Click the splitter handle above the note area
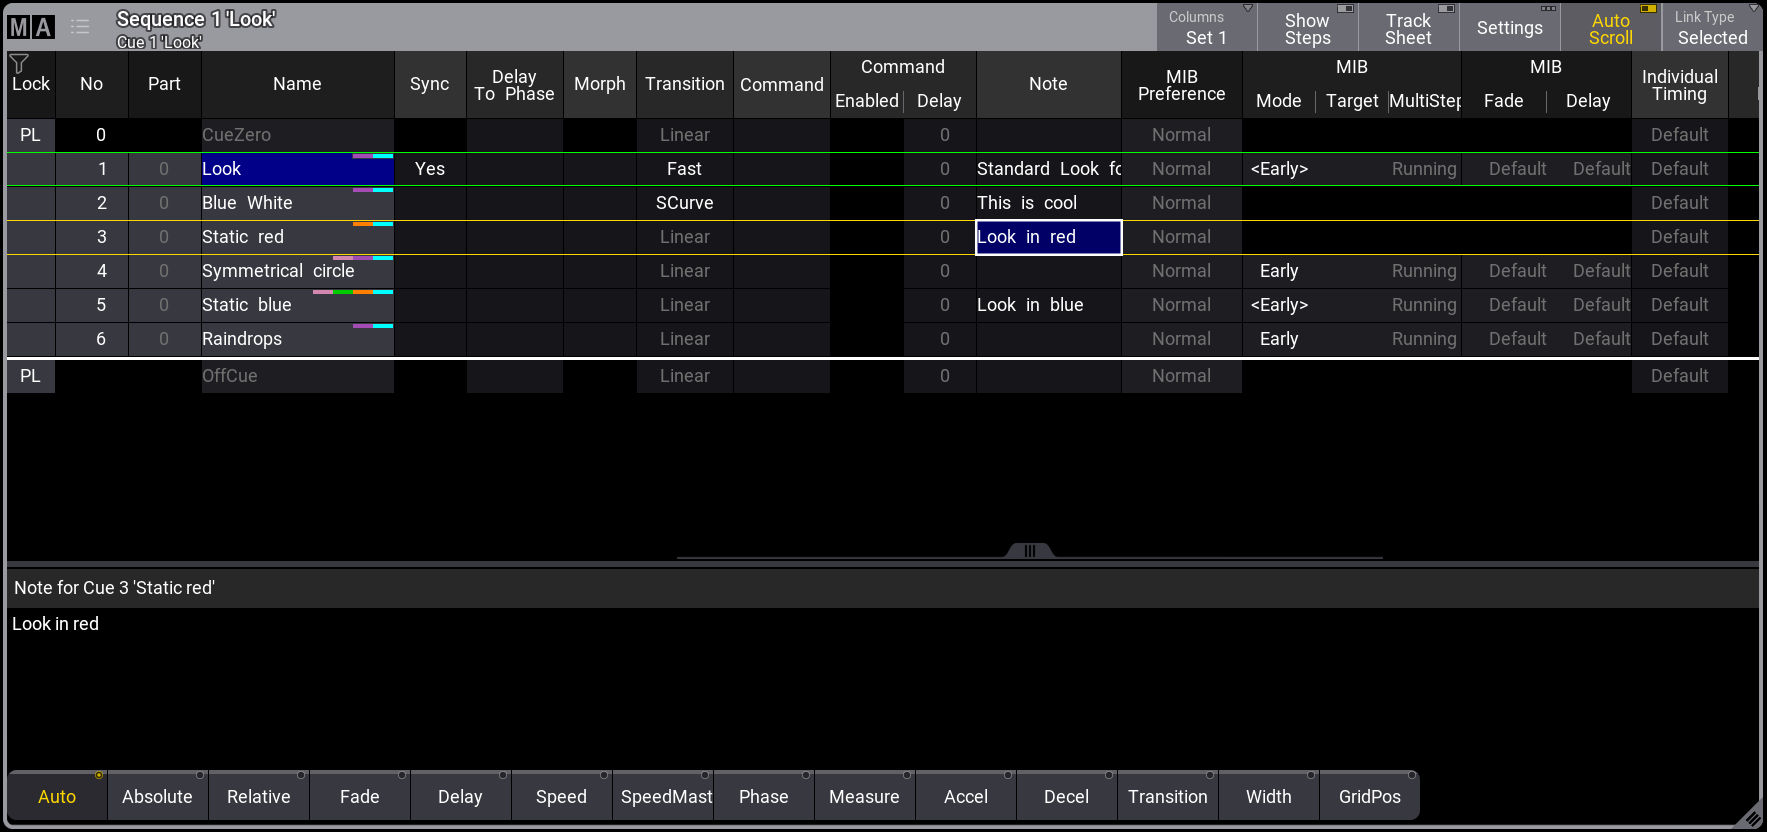The image size is (1767, 832). pos(1029,551)
